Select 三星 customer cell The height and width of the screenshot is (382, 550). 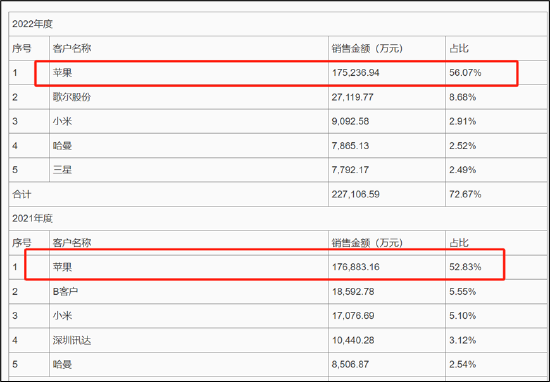(189, 170)
